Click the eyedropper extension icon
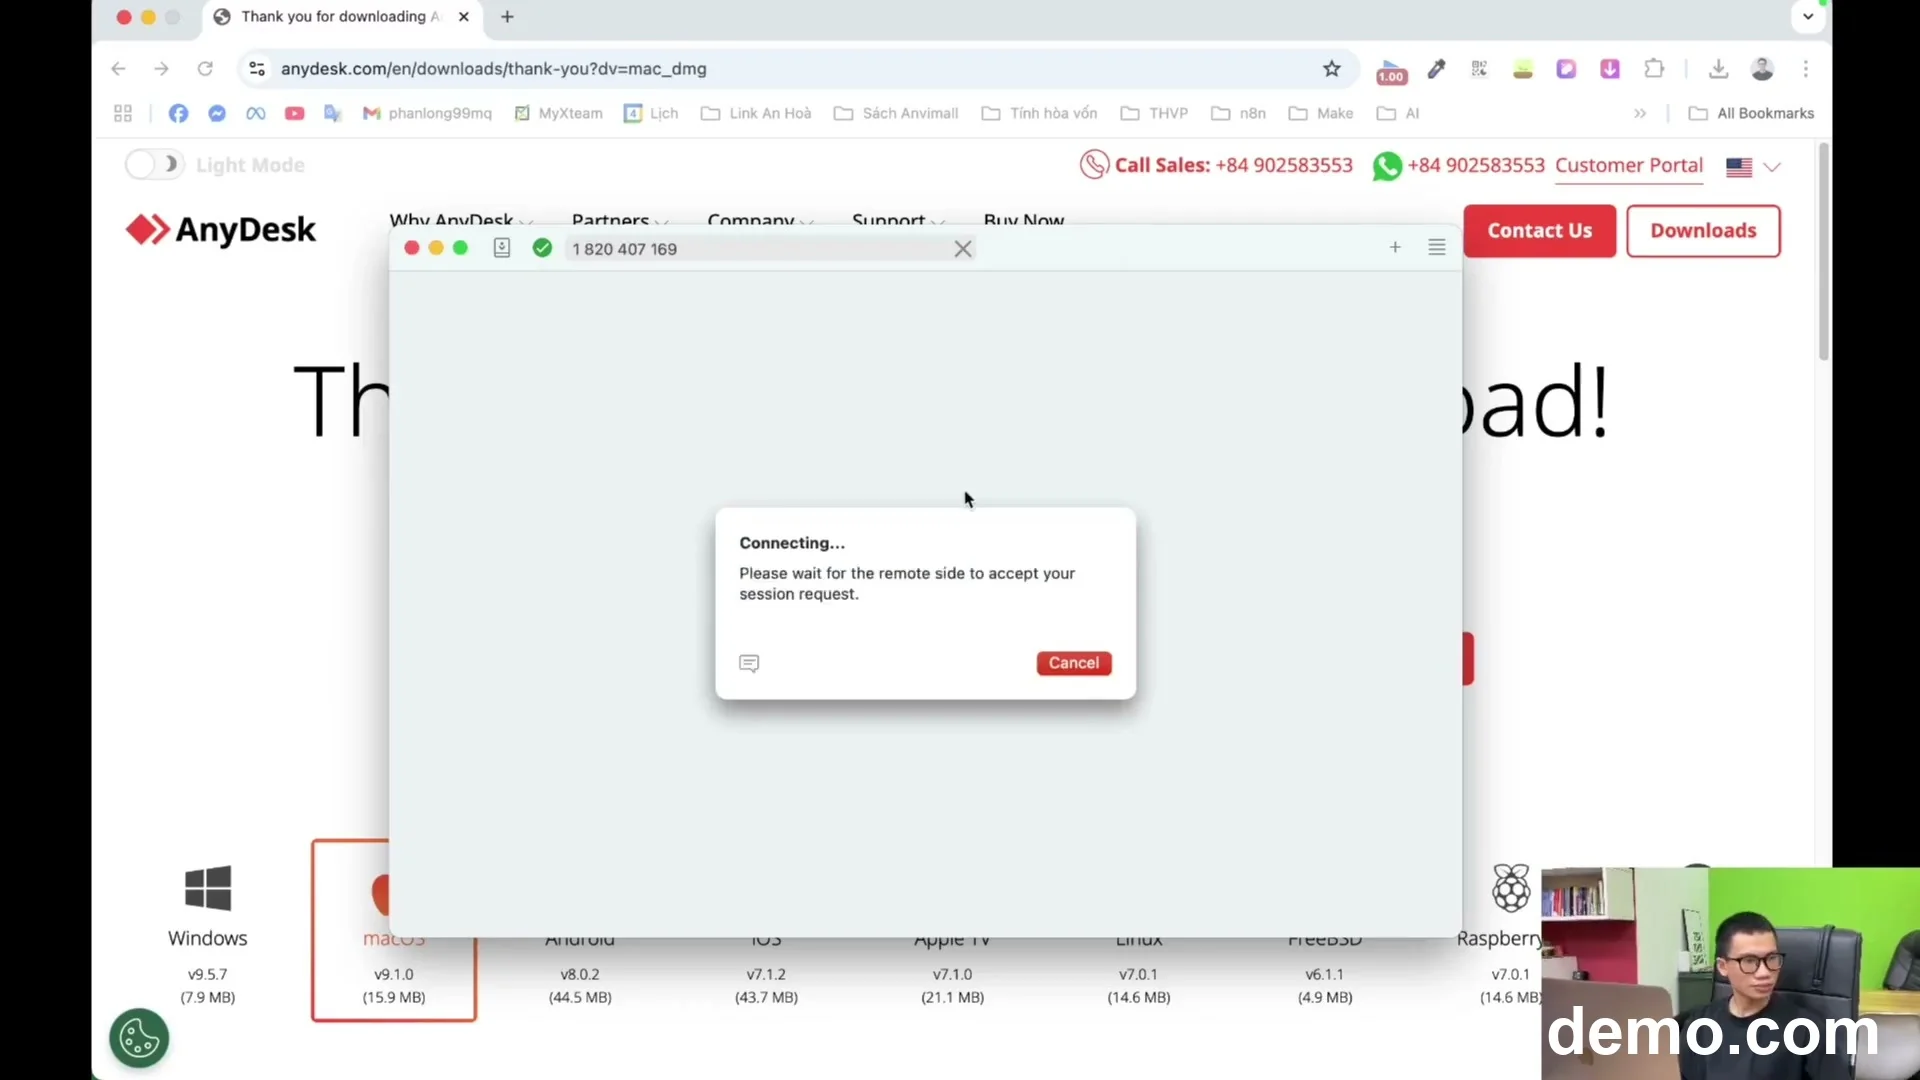The height and width of the screenshot is (1080, 1920). [x=1436, y=69]
